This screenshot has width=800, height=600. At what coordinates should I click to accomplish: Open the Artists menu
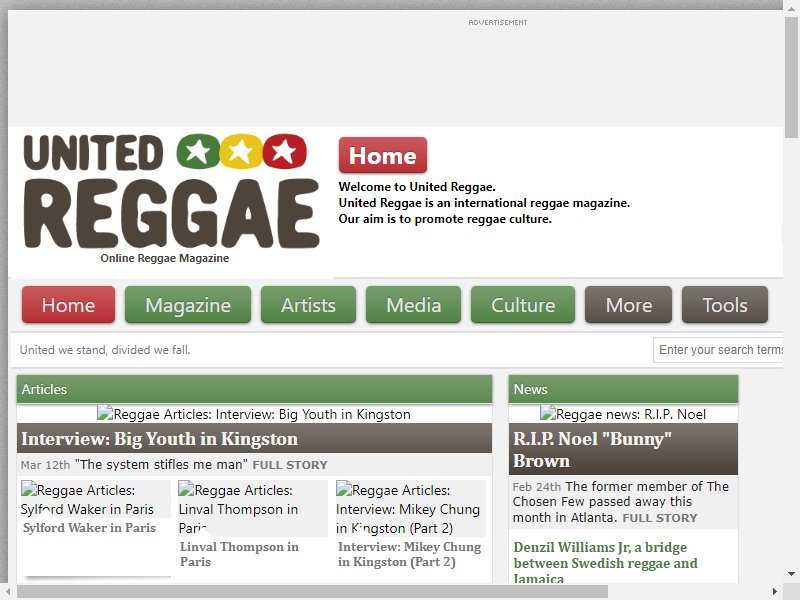(308, 305)
